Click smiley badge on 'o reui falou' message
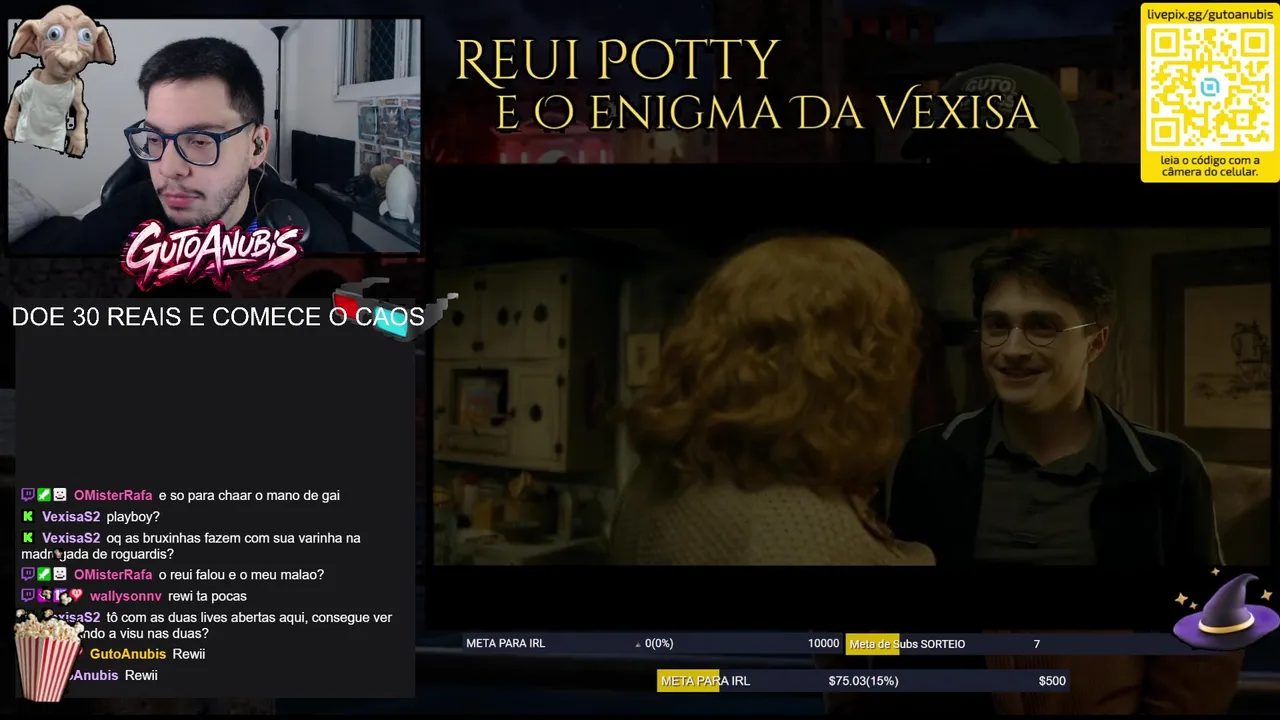This screenshot has height=720, width=1280. (x=60, y=575)
